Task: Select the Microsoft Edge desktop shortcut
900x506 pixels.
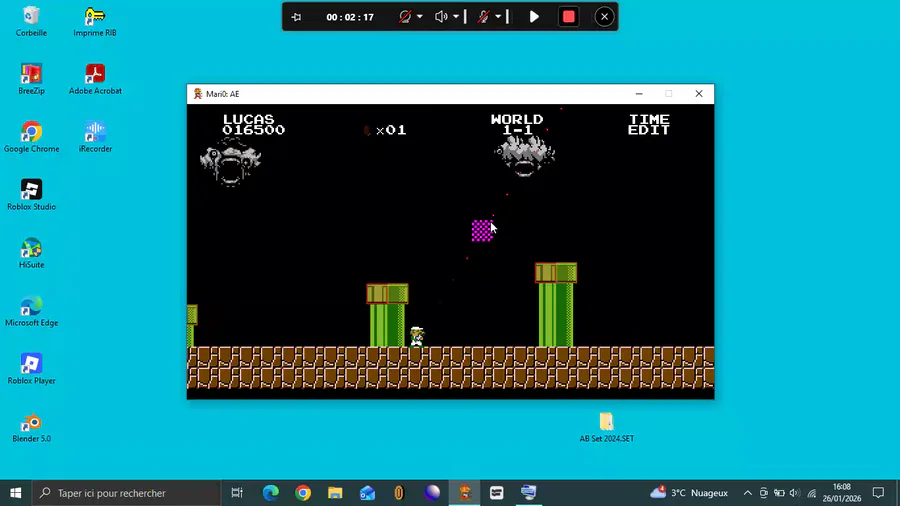Action: point(31,312)
